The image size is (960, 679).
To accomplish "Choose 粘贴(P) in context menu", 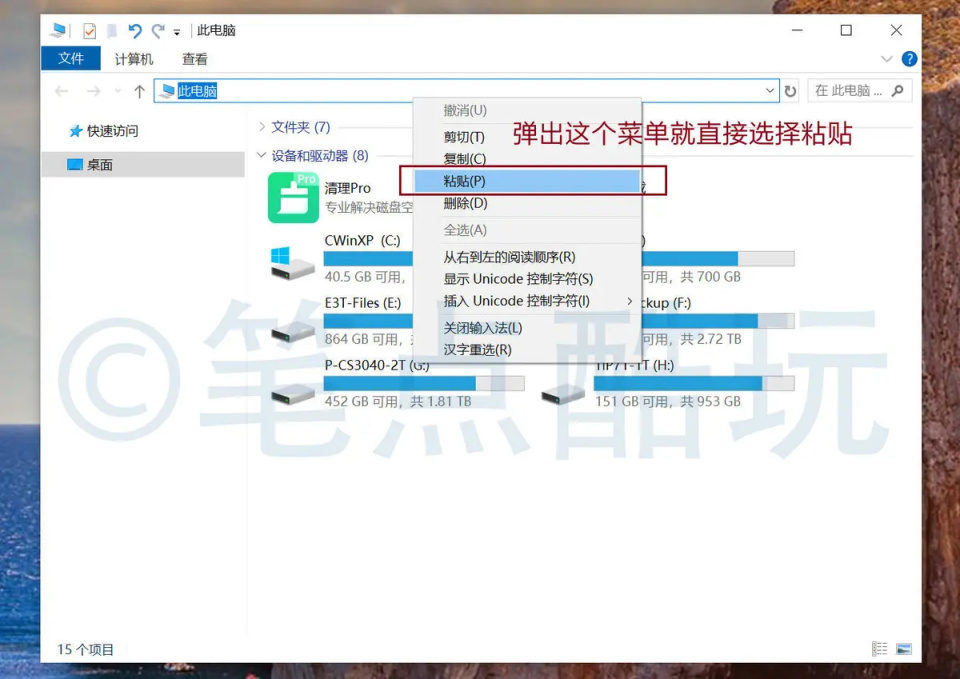I will pyautogui.click(x=528, y=181).
